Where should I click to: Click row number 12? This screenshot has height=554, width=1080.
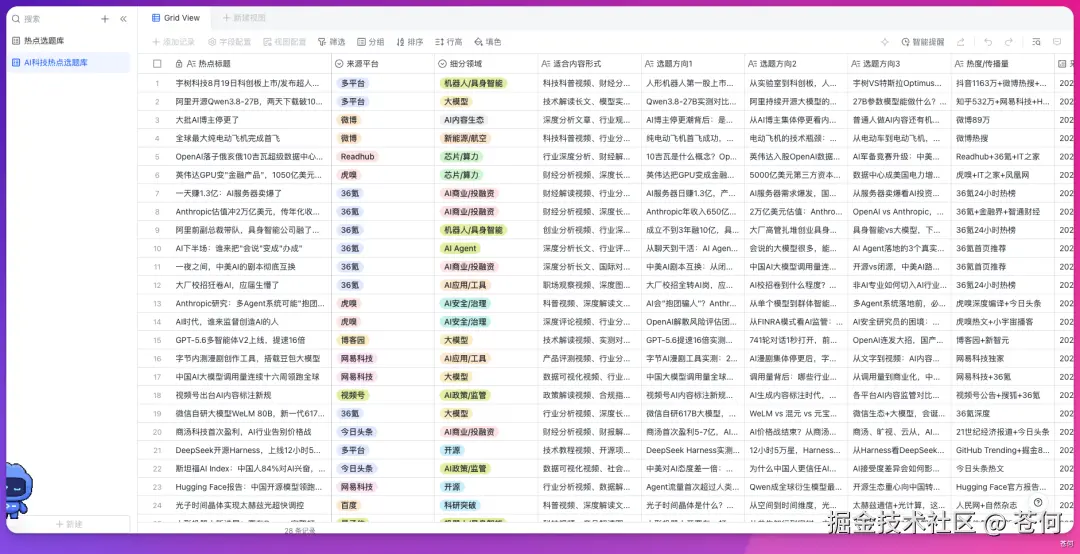click(x=157, y=285)
